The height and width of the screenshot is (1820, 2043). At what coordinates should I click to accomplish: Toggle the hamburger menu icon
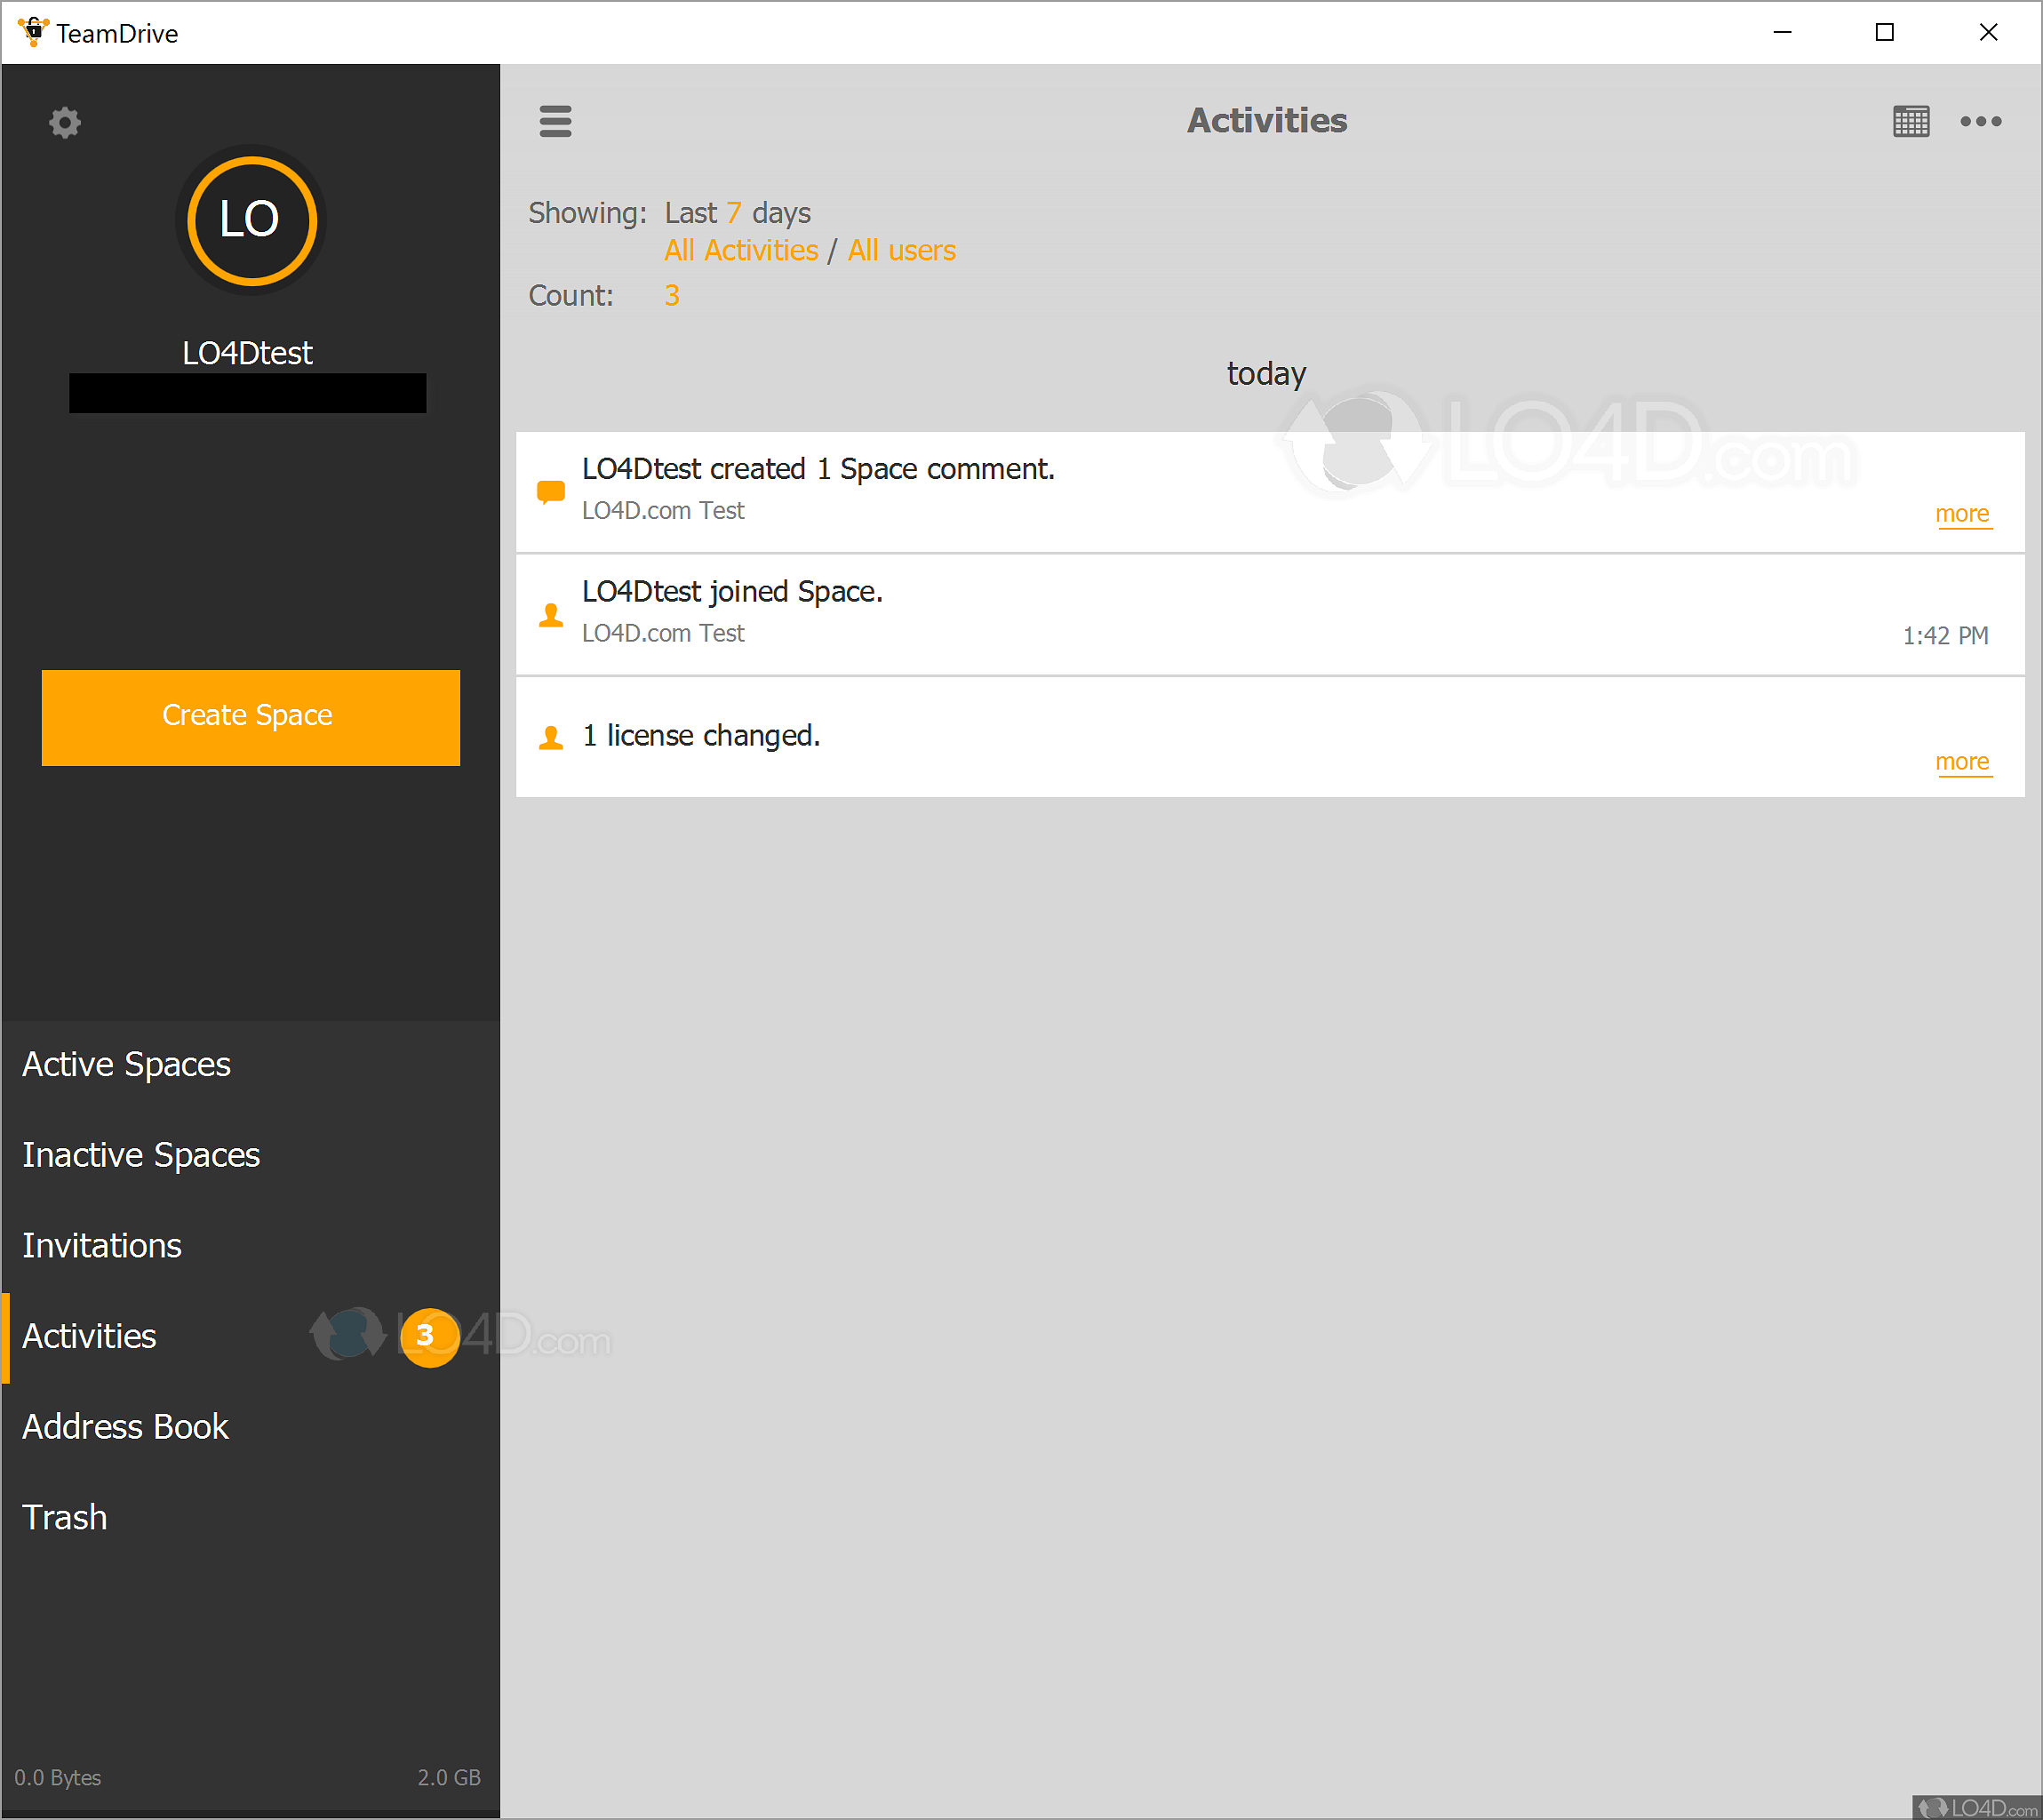click(555, 121)
